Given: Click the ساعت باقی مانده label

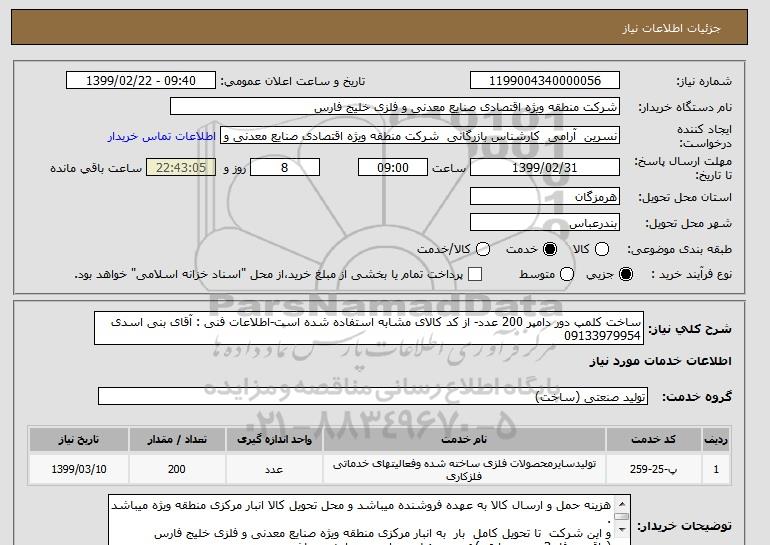Looking at the screenshot, I should [96, 168].
